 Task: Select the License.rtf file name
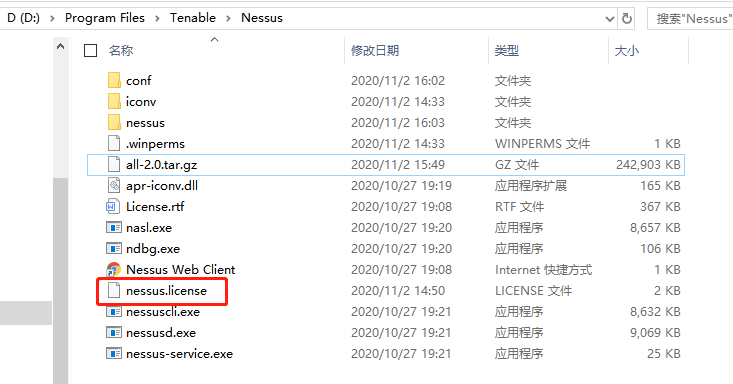pyautogui.click(x=155, y=206)
